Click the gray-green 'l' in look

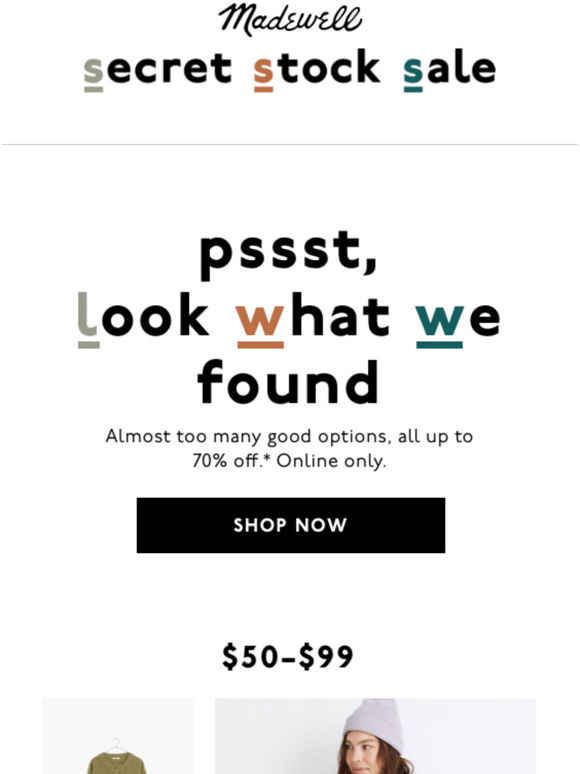point(89,320)
